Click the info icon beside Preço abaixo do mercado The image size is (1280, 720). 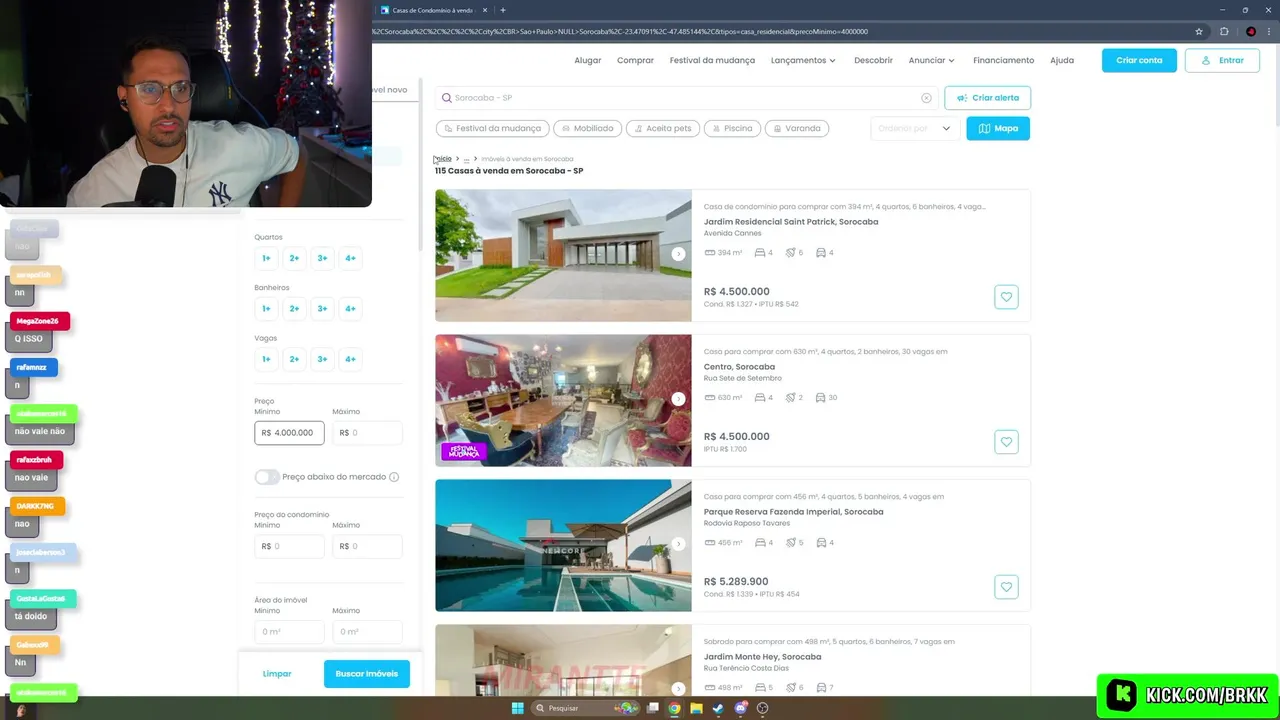394,477
